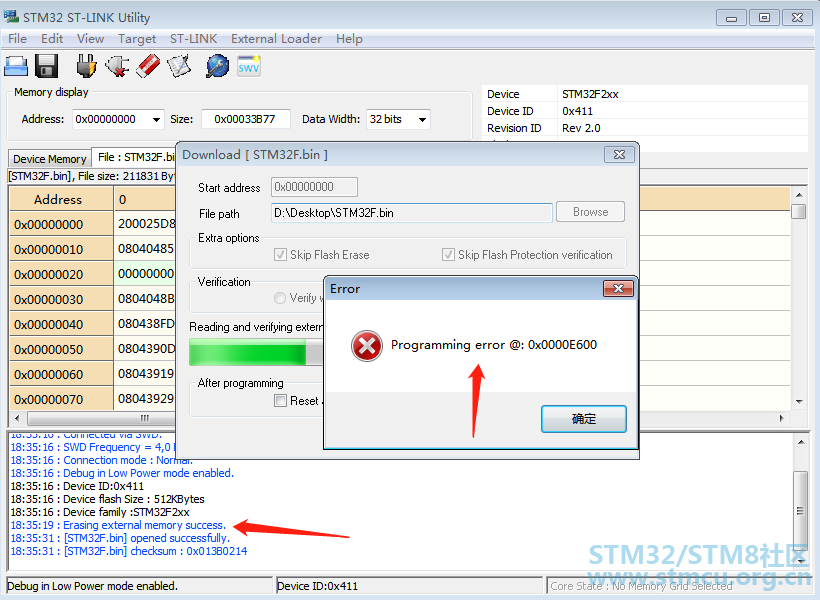Image resolution: width=820 pixels, height=600 pixels.
Task: Open the SWV viewer icon
Action: pyautogui.click(x=248, y=66)
